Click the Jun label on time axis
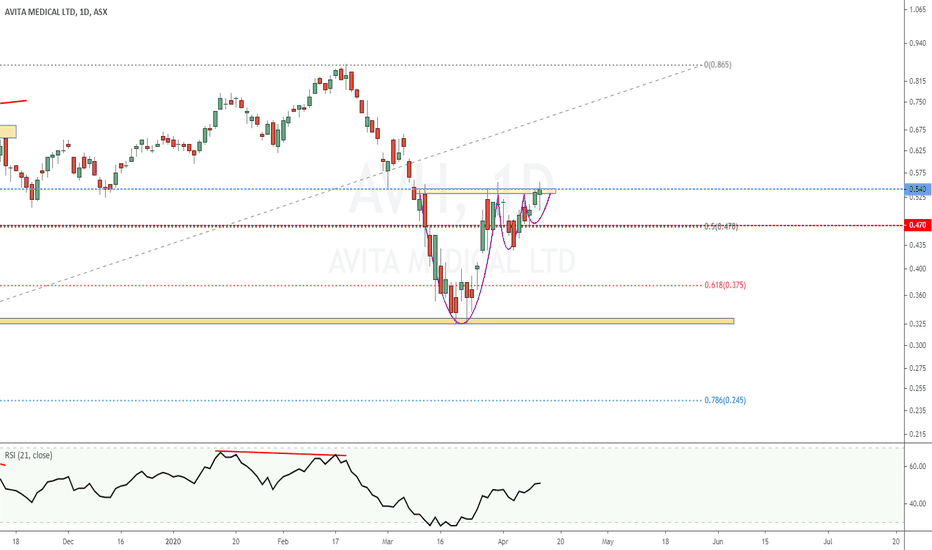This screenshot has height=550, width=932. (718, 542)
